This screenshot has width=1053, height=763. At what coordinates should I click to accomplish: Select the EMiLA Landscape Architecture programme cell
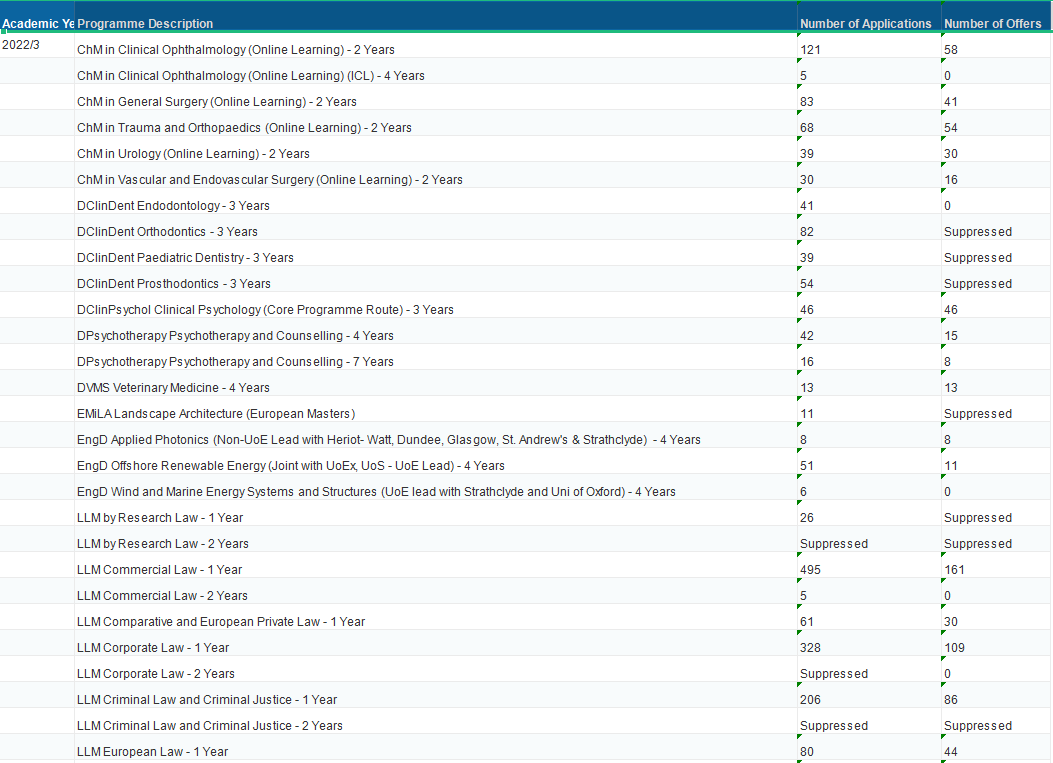click(216, 414)
